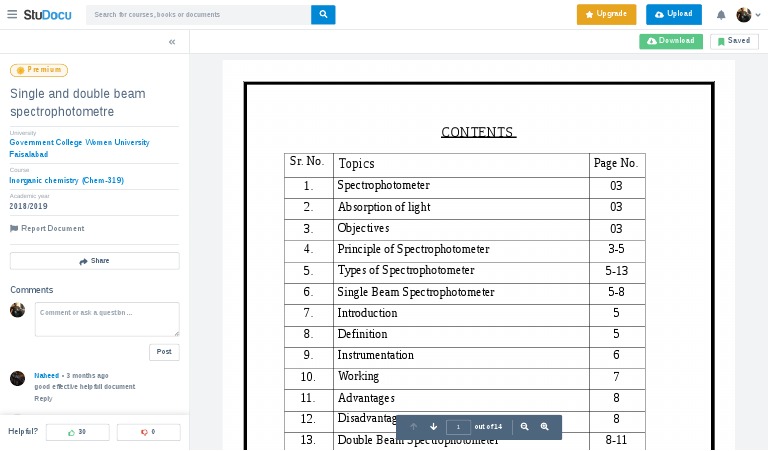Focus the course and document search field

(198, 15)
